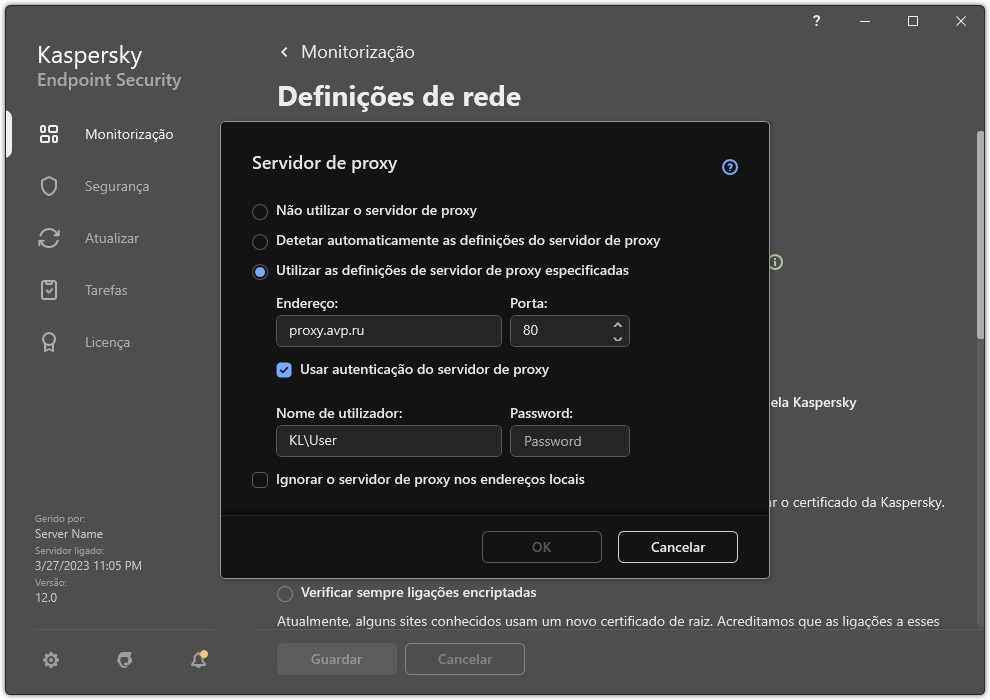Enable 'Ignorar o servidor de proxy nos endereços locais'

tap(260, 480)
